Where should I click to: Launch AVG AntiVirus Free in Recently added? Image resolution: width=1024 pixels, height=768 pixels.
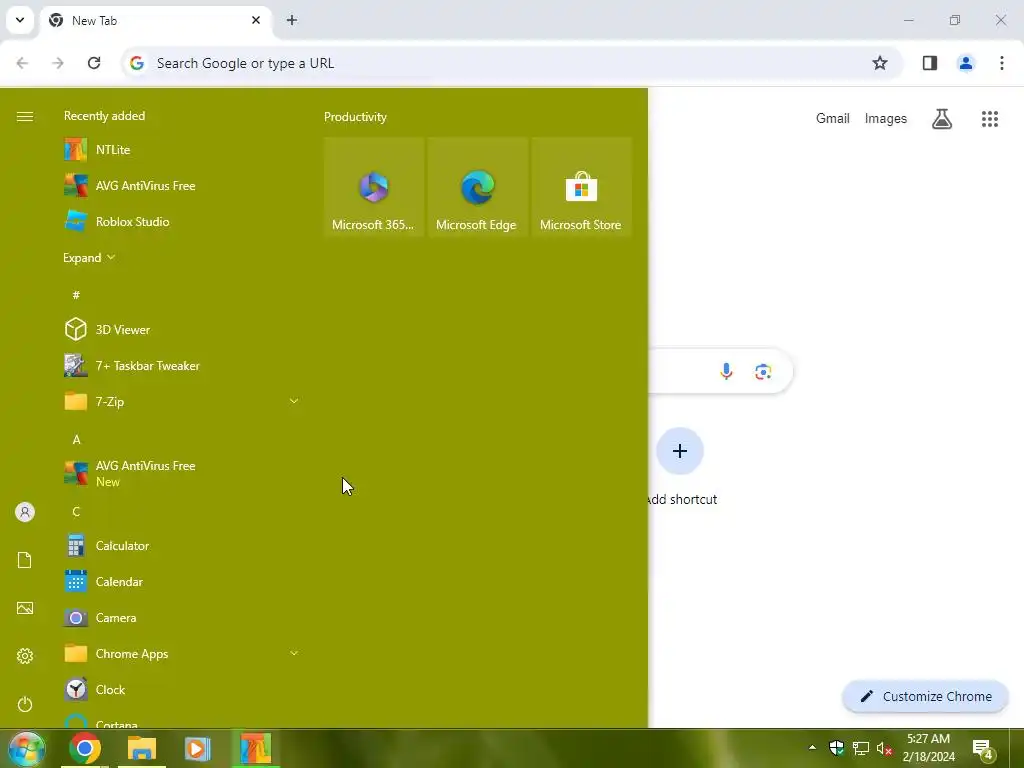coord(182,185)
